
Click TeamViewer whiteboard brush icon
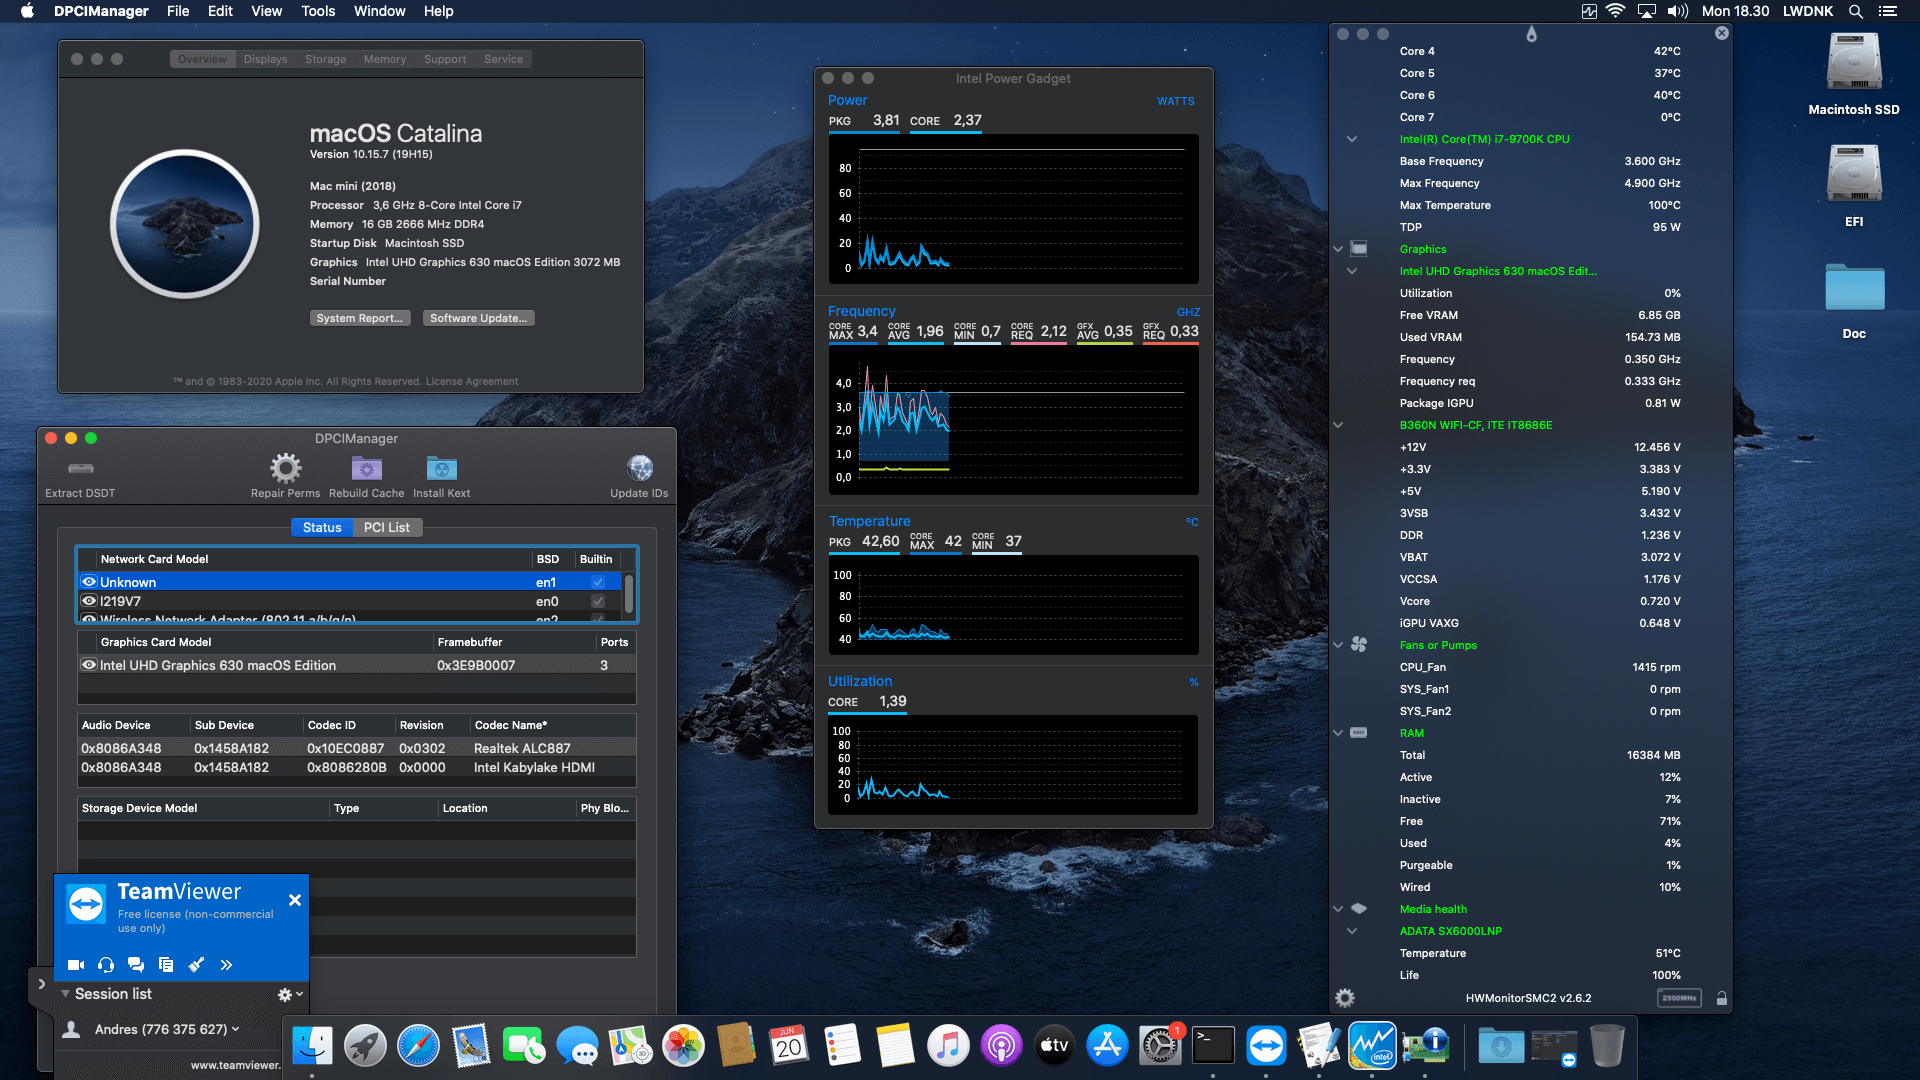point(196,965)
